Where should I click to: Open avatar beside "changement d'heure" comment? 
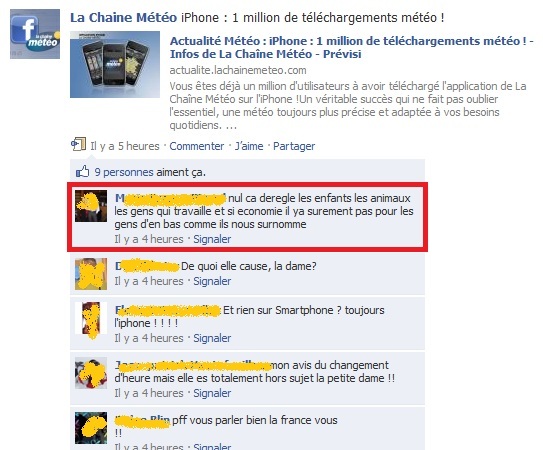point(91,373)
